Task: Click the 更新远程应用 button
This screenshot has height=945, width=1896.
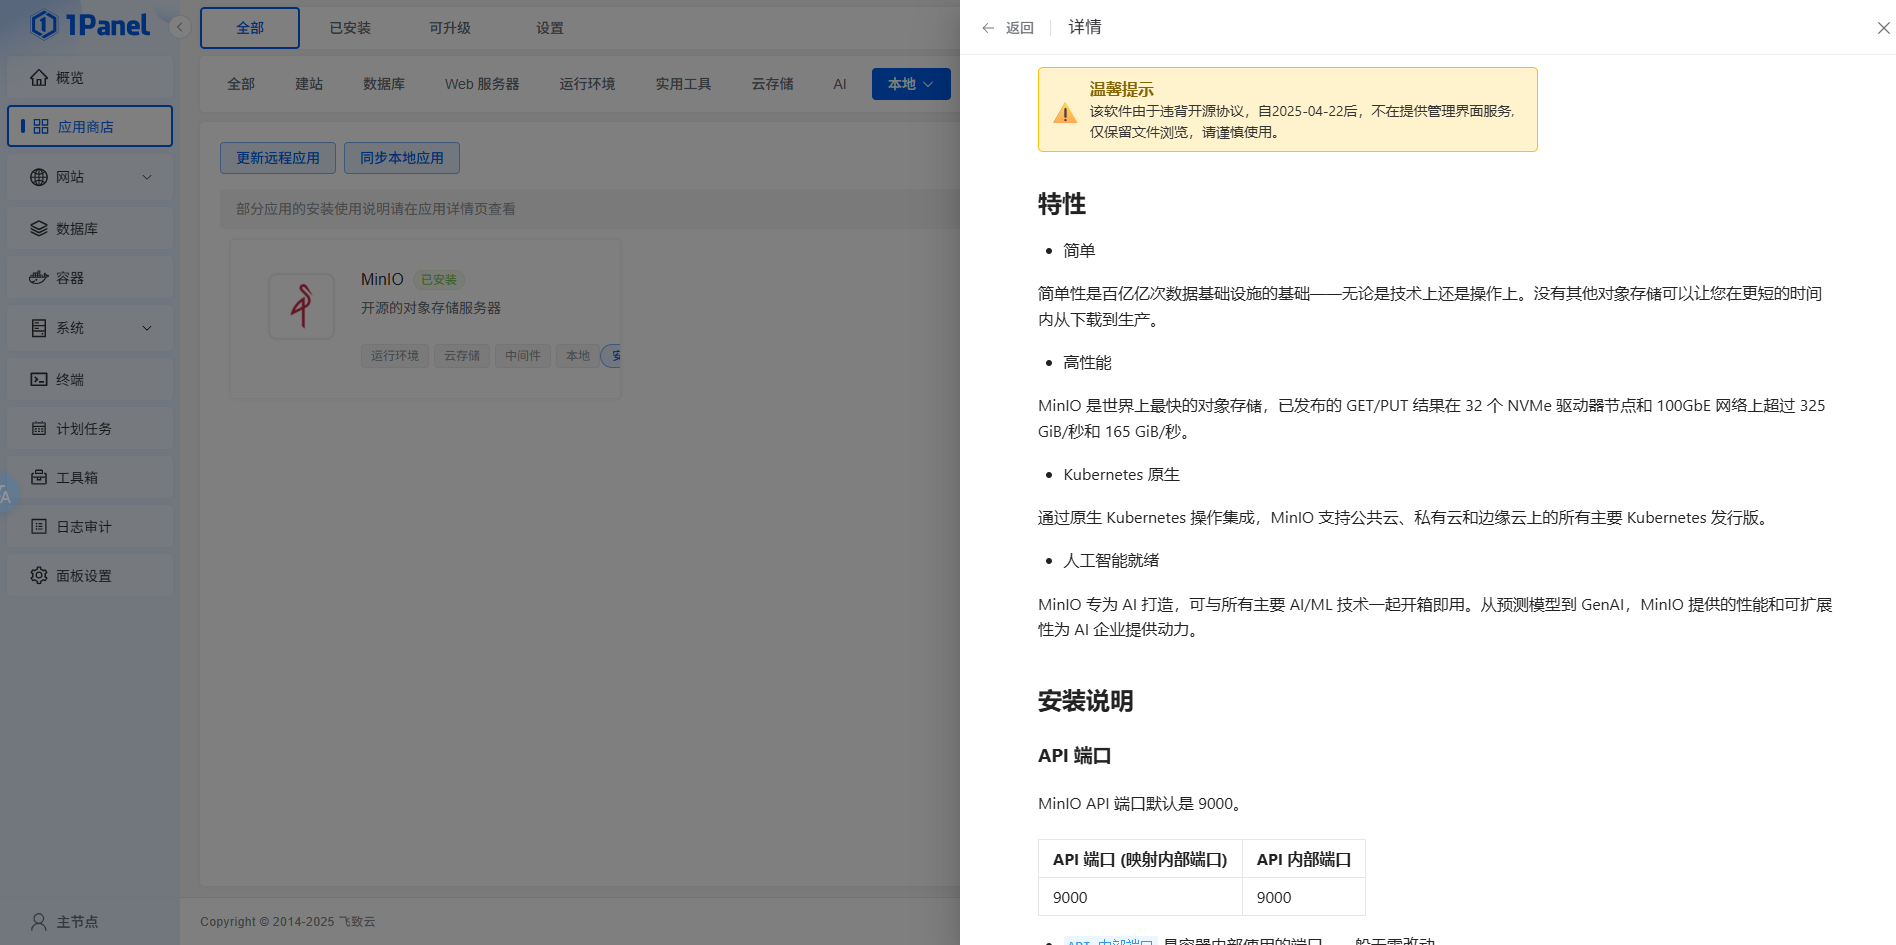Action: [x=278, y=158]
